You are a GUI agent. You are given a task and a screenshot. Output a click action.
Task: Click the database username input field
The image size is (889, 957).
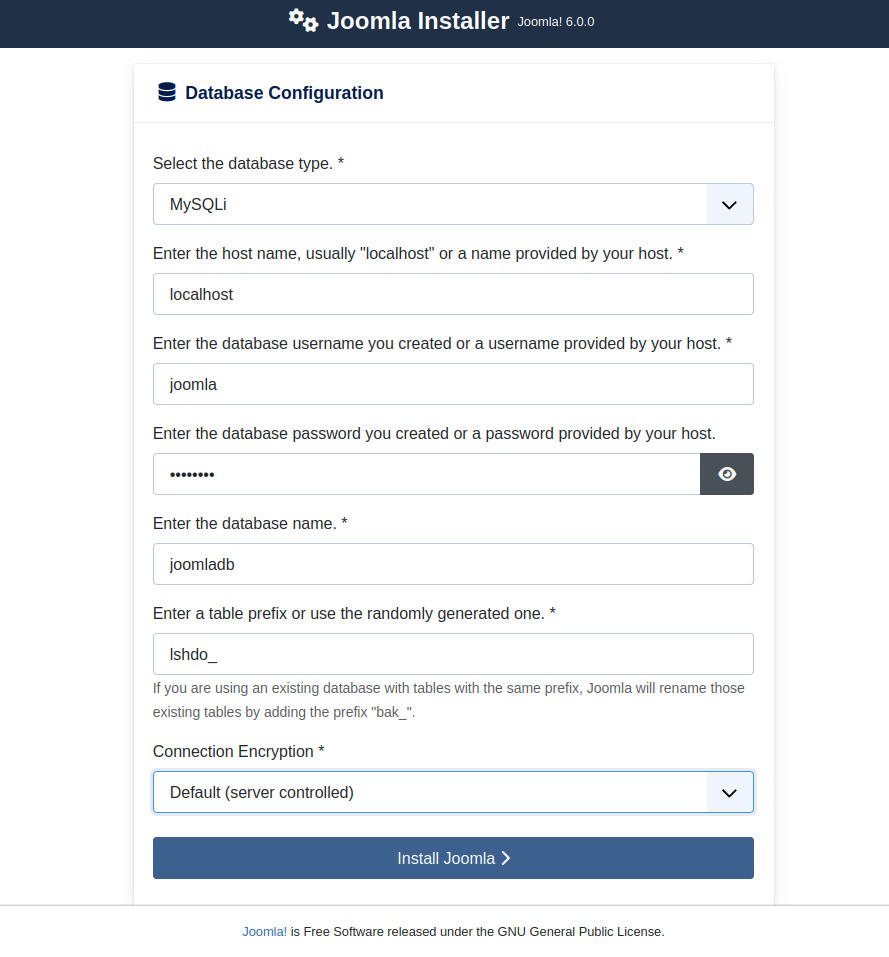tap(453, 384)
